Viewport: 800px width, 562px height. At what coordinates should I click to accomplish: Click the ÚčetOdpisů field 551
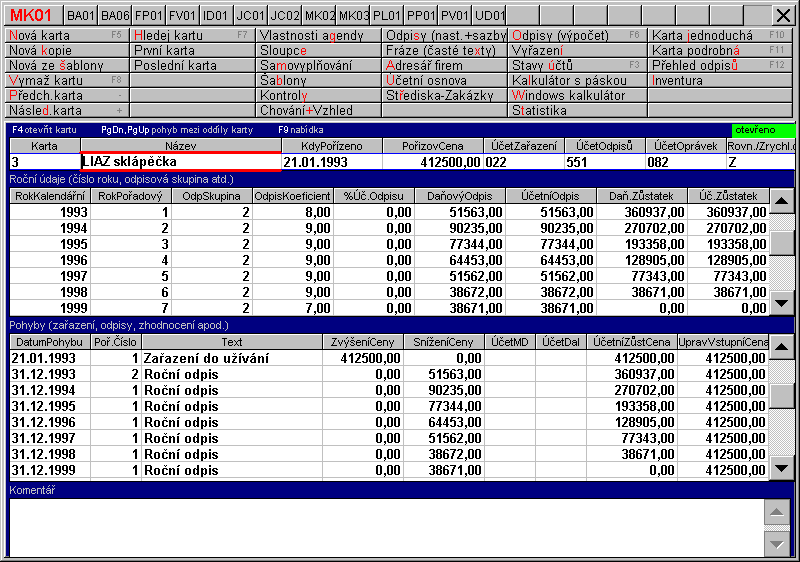(x=605, y=162)
